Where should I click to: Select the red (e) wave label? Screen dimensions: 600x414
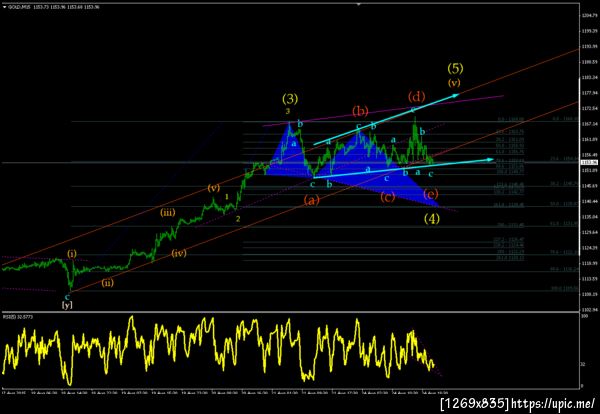[430, 194]
